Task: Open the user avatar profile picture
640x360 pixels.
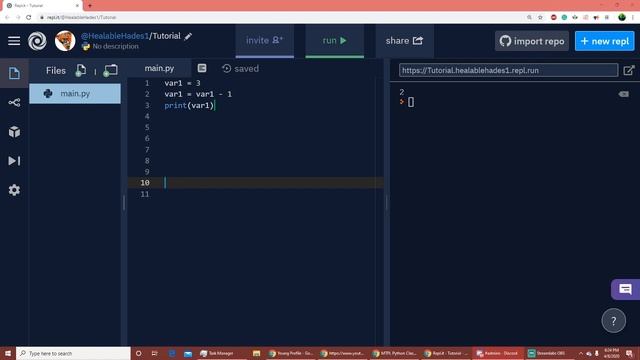Action: (65, 41)
